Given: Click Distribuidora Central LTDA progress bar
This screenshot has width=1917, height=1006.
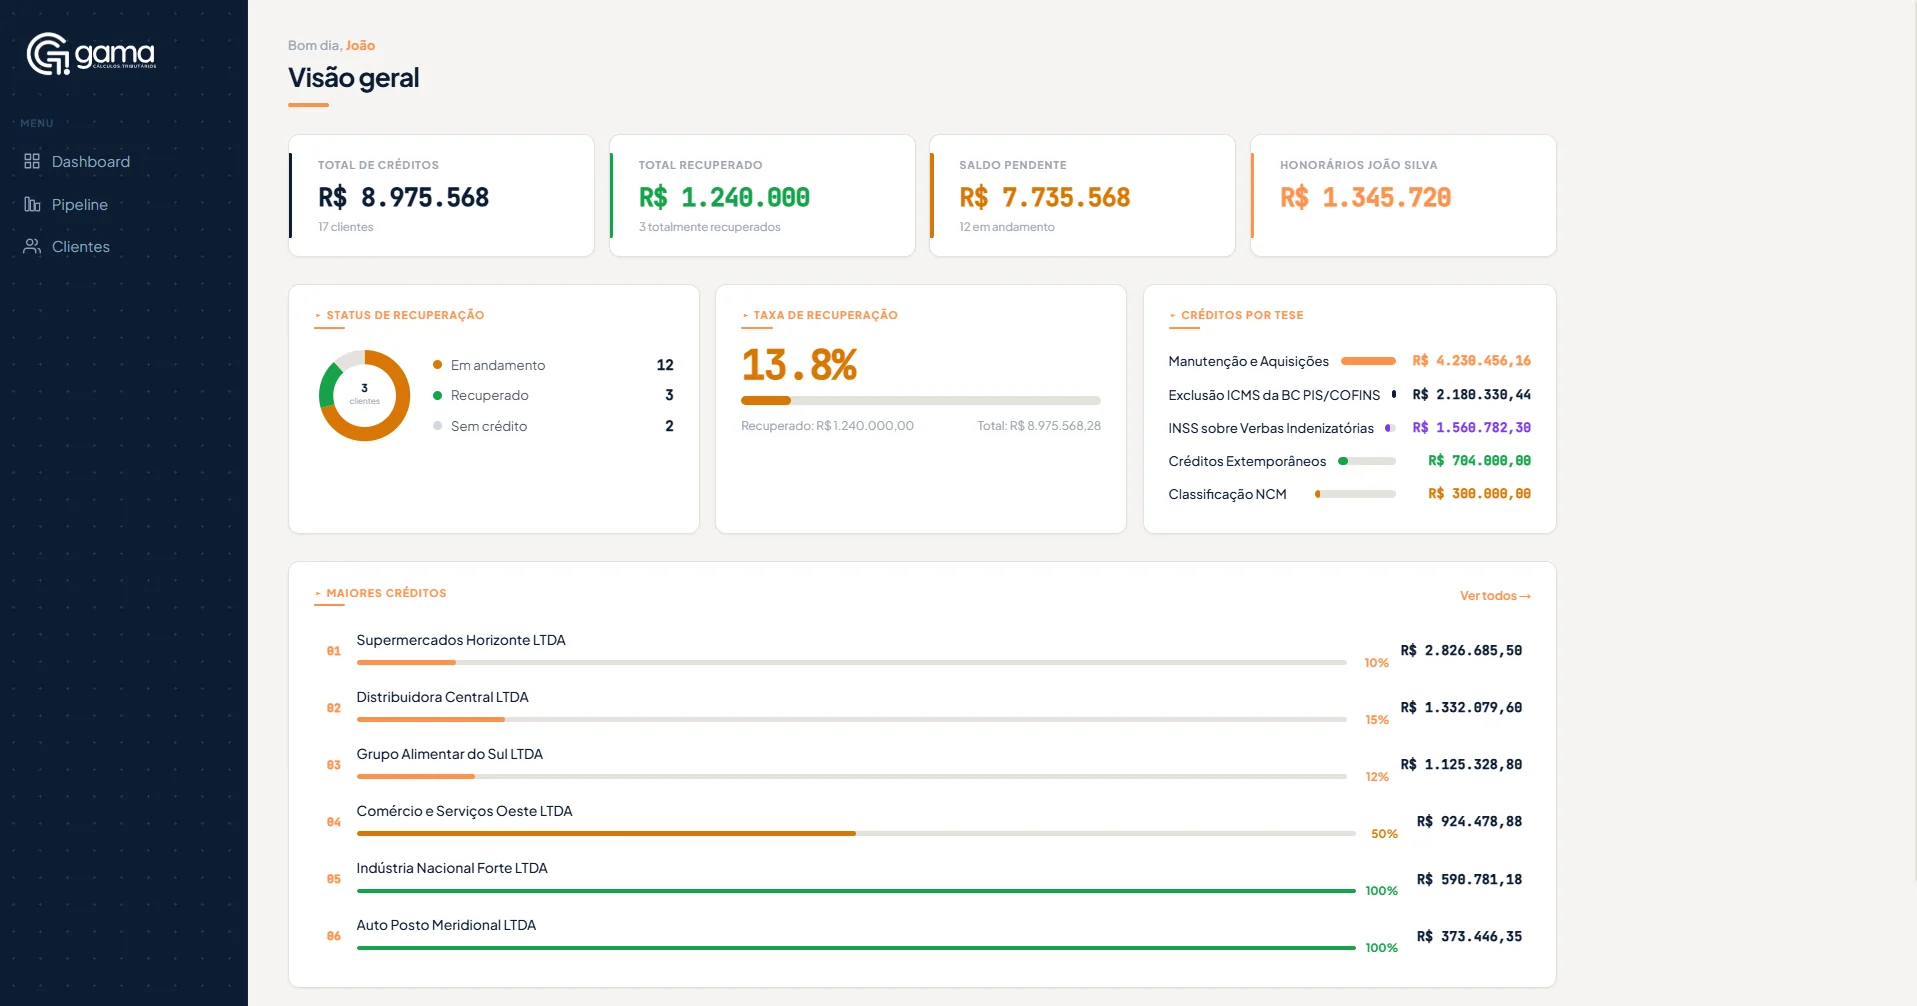Looking at the screenshot, I should (851, 719).
